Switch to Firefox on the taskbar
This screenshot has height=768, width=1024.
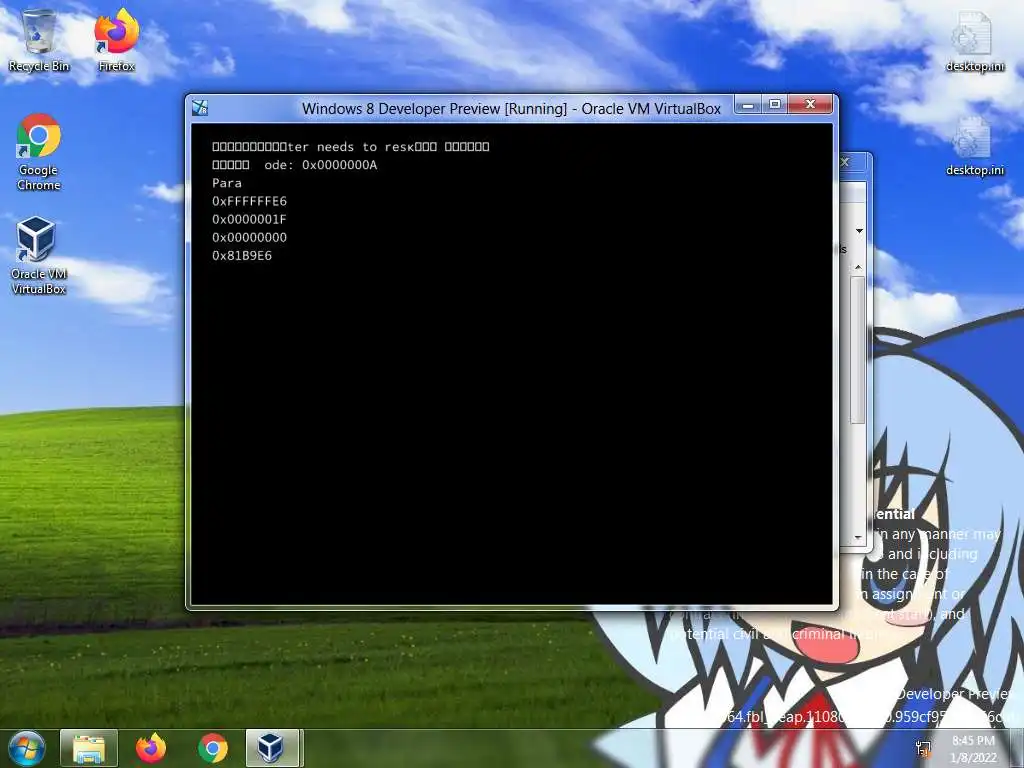coord(151,748)
